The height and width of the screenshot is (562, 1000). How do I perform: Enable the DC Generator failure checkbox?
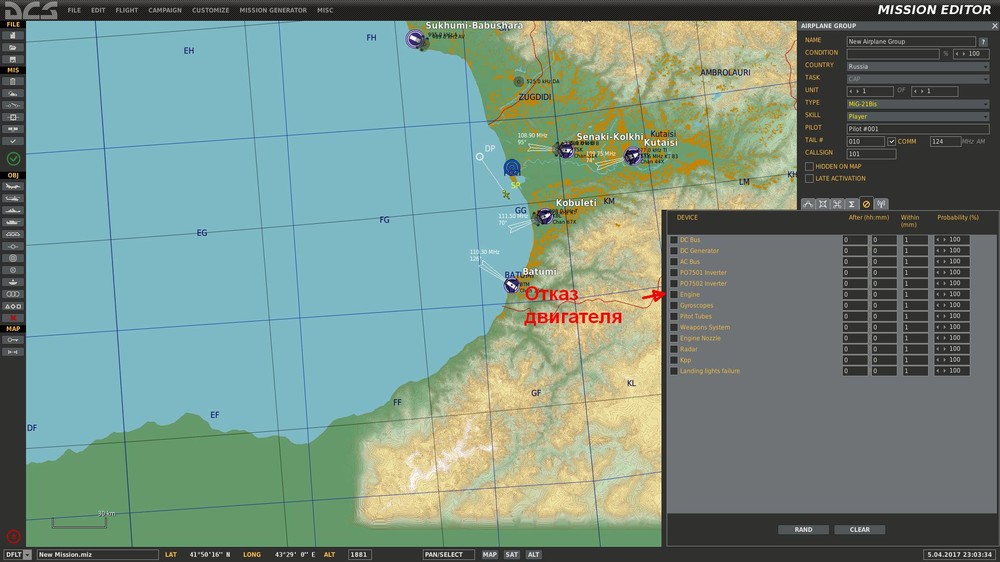[673, 251]
